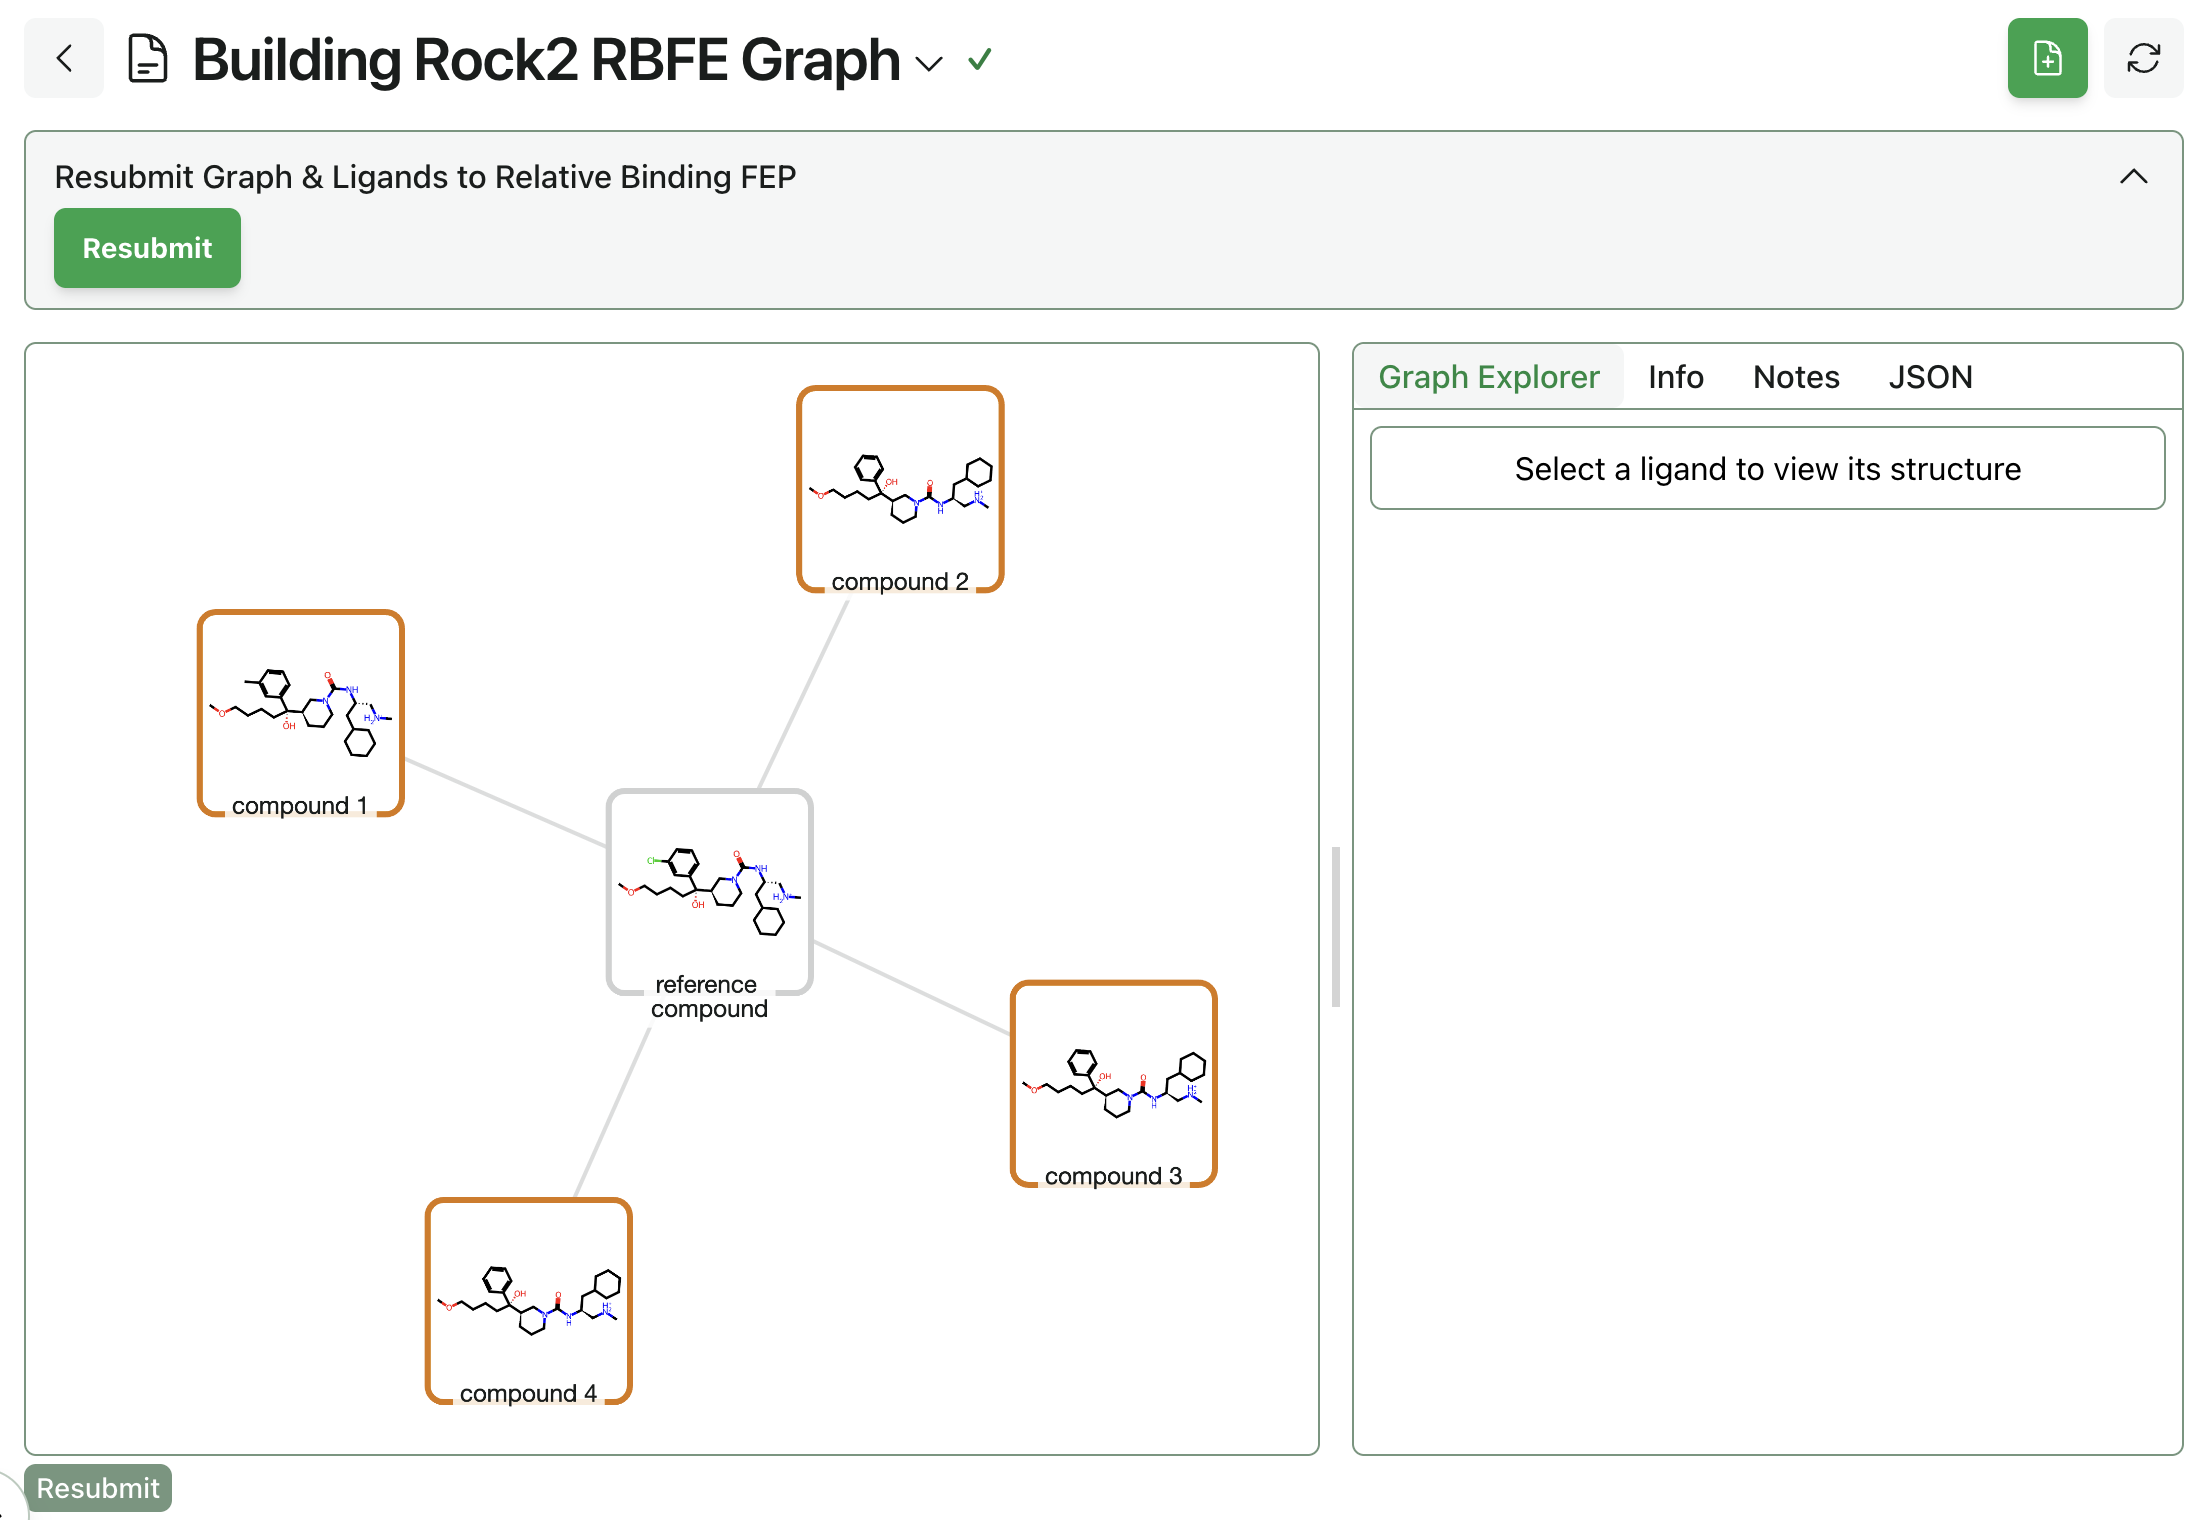Click the document icon next to the title
The height and width of the screenshot is (1520, 2194).
pos(148,59)
